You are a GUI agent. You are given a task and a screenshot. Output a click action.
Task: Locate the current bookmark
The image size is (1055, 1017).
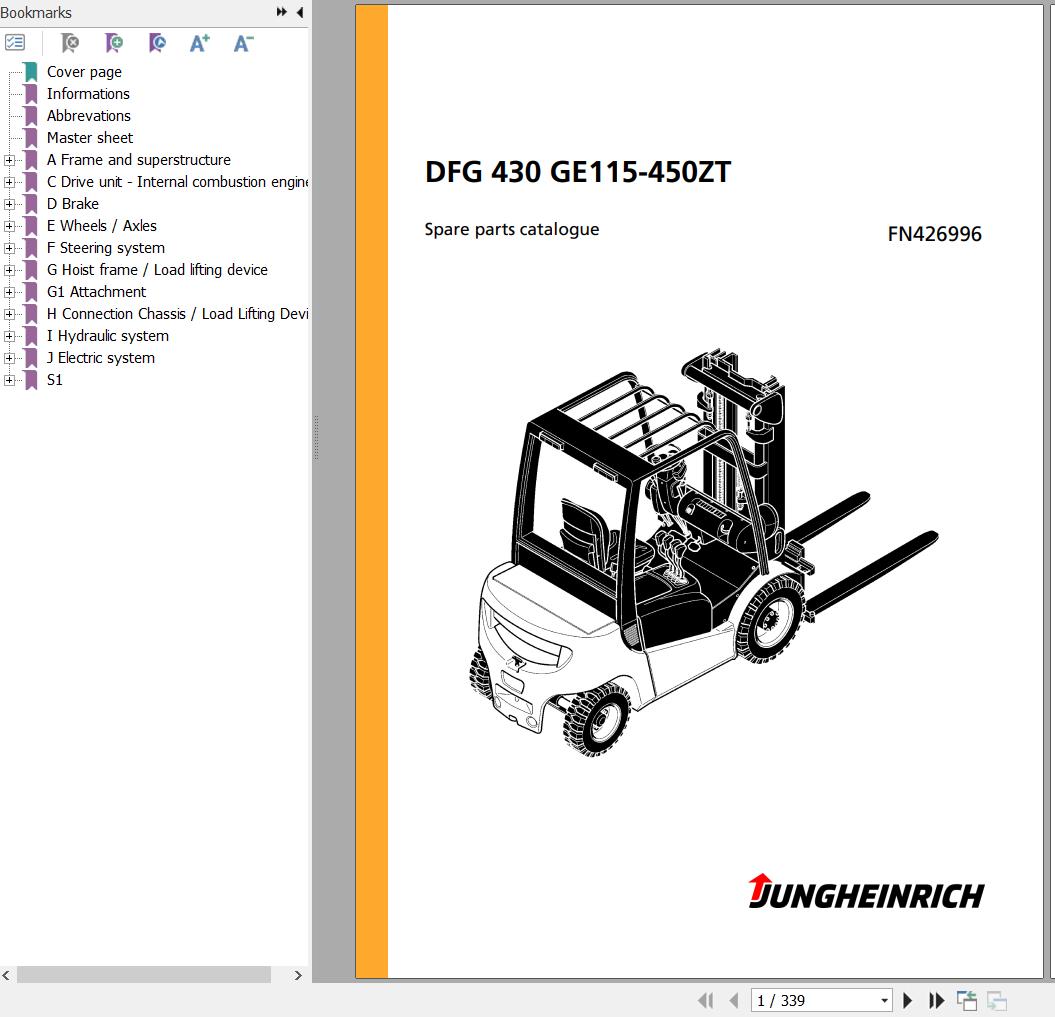tap(157, 43)
